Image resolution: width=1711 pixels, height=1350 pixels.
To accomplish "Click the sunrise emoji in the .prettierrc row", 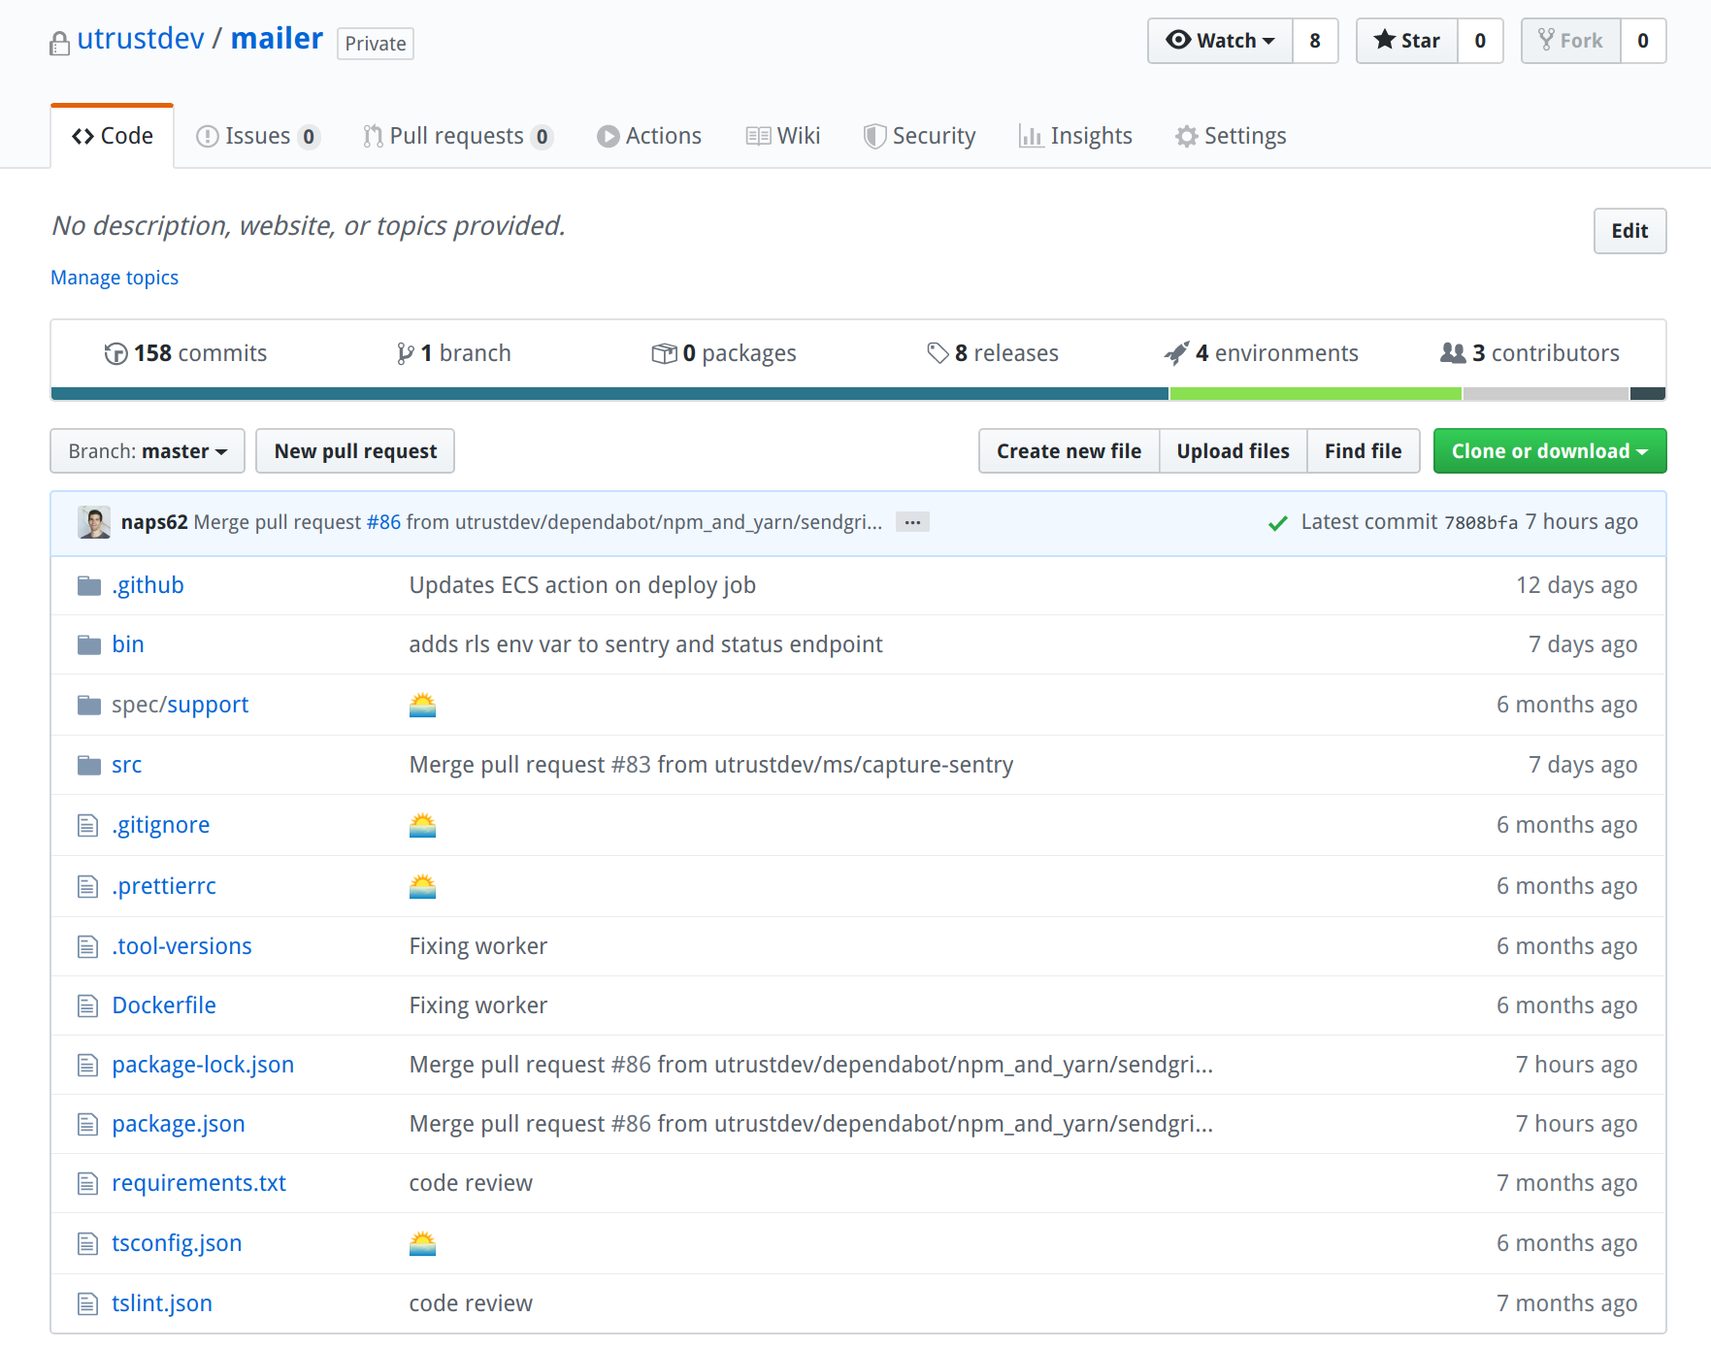I will point(422,886).
